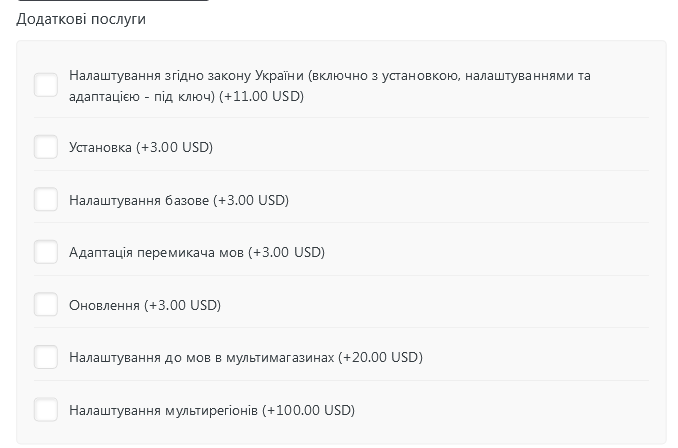Click the Установка label text
This screenshot has width=678, height=448.
(100, 147)
